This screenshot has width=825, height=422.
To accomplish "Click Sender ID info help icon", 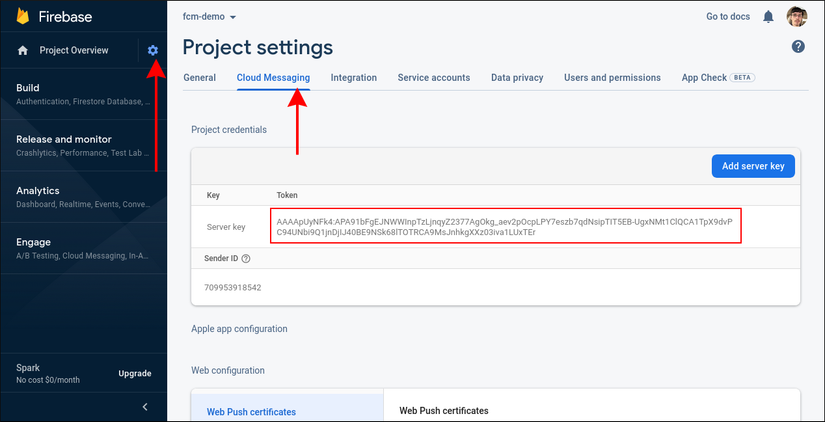I will [x=246, y=258].
